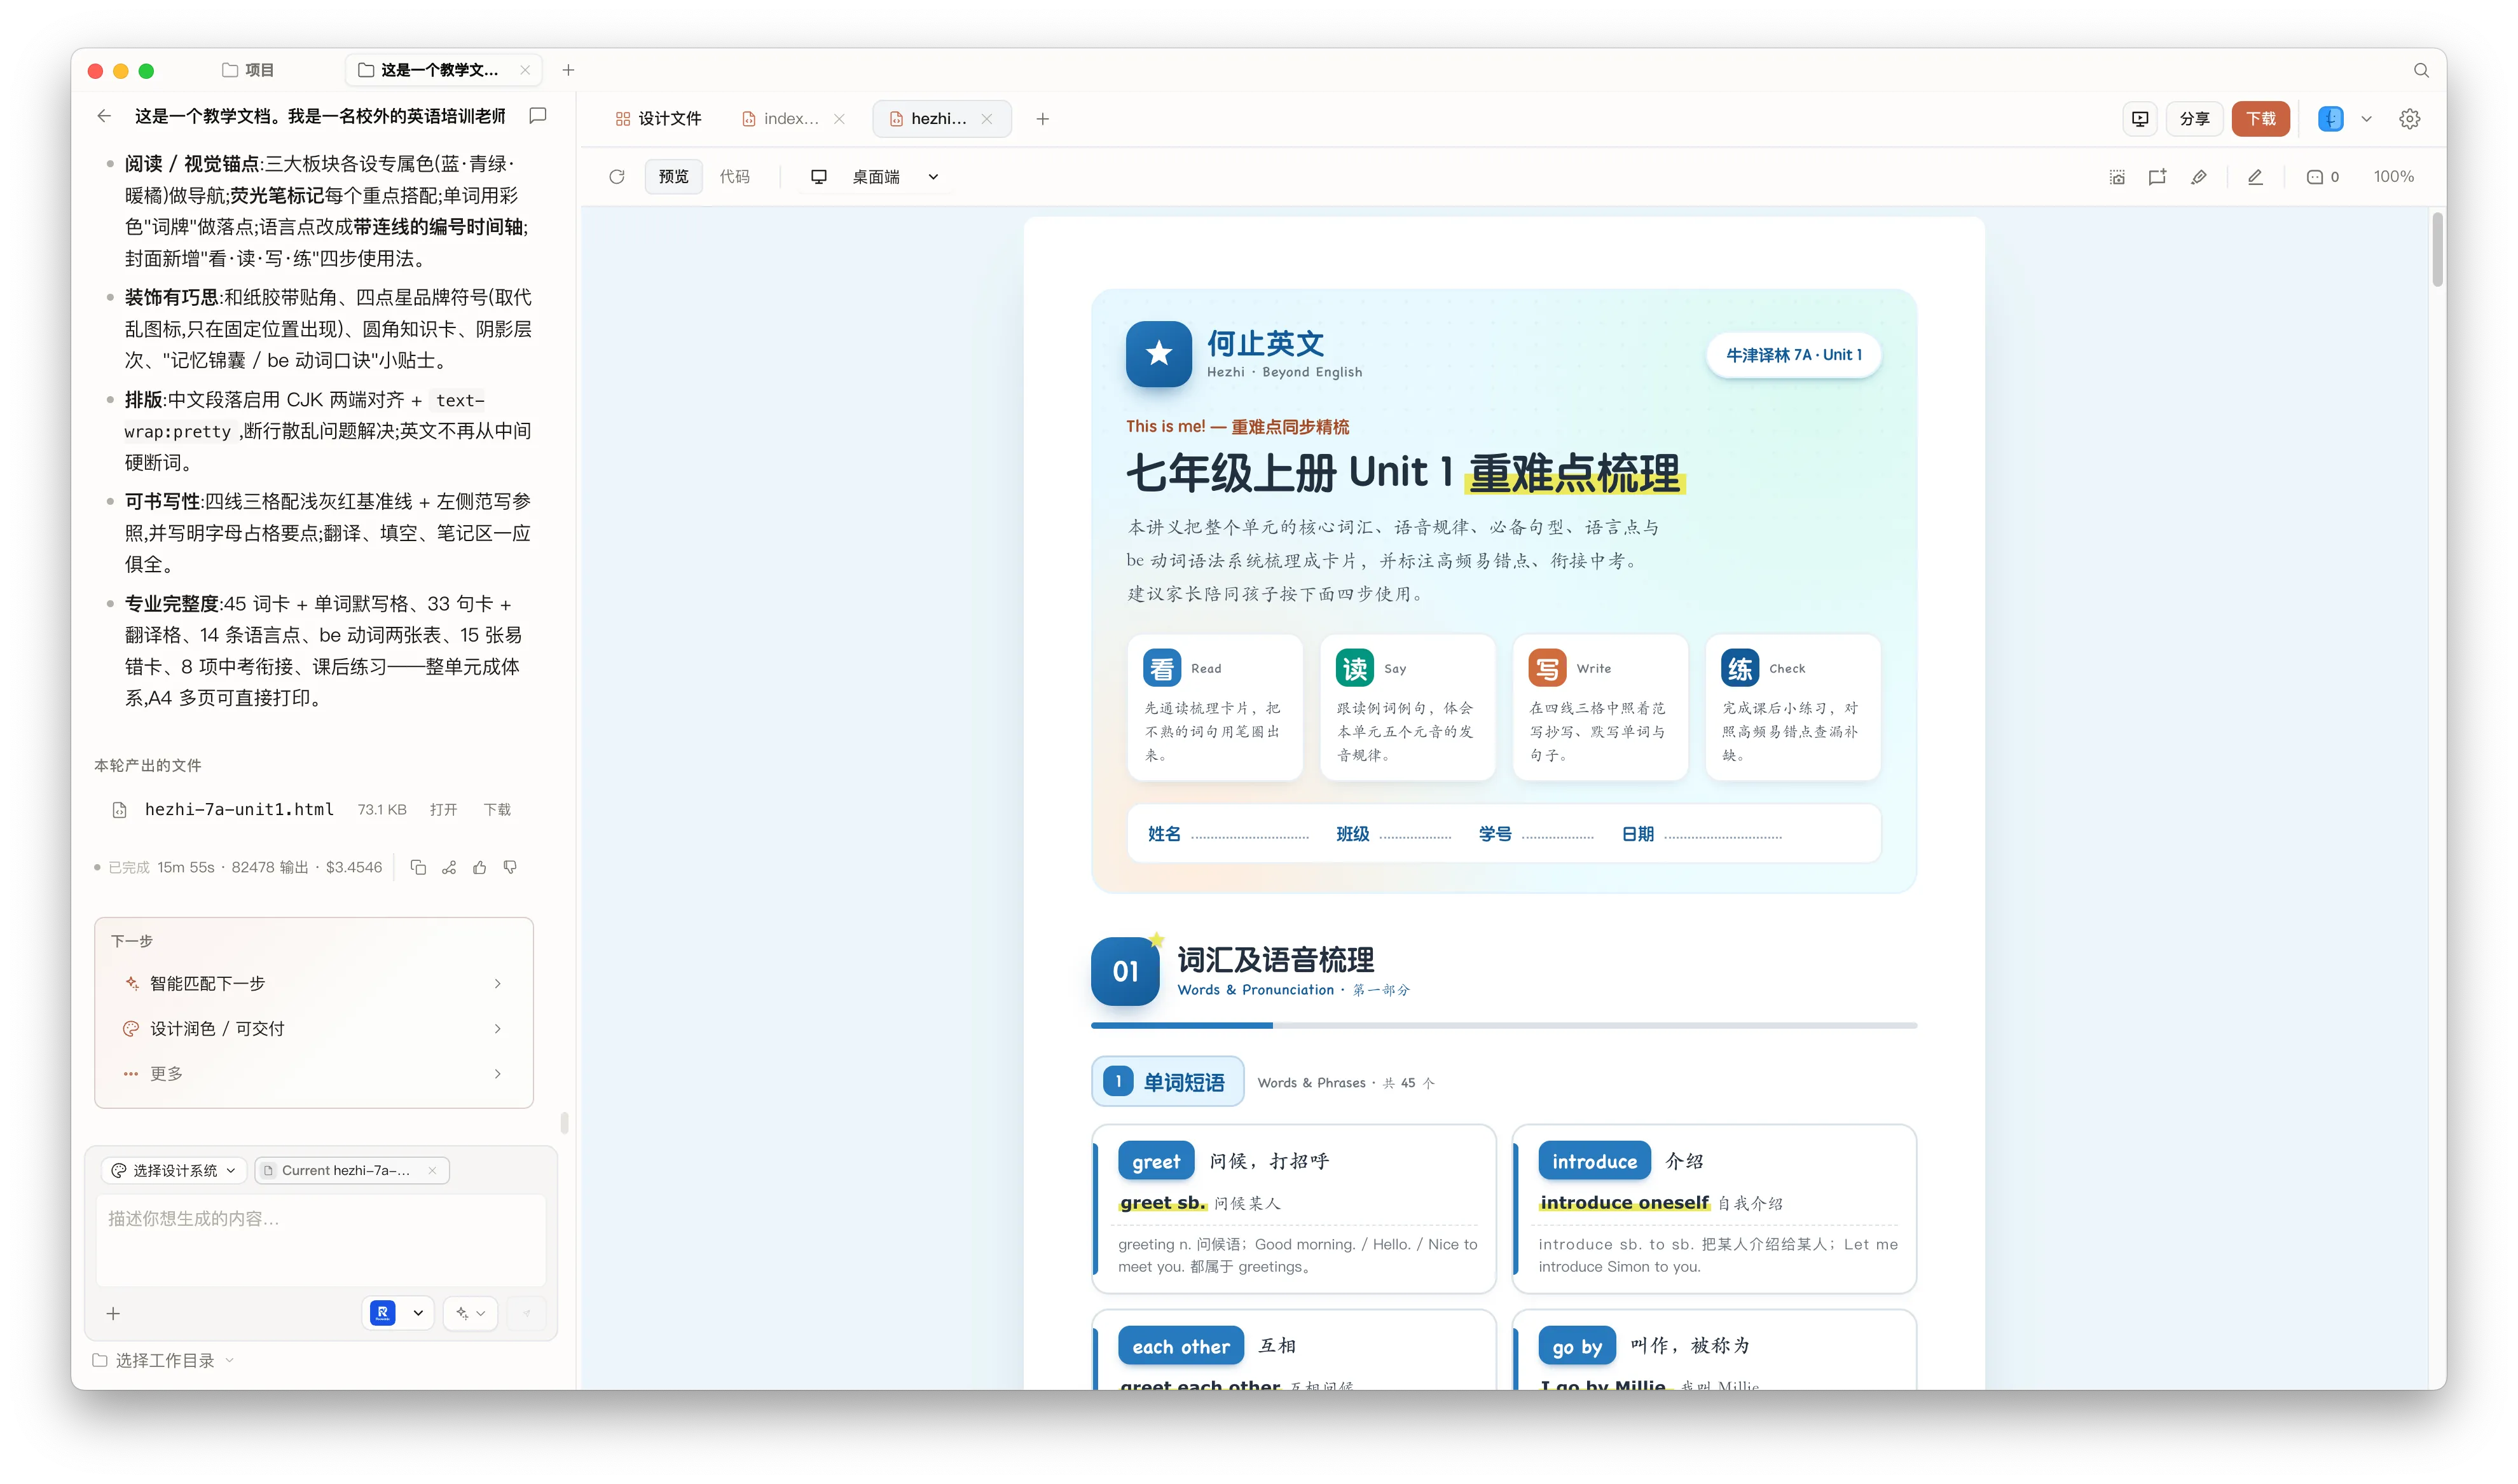Click the preview's vertical scrollbar thumb
Image resolution: width=2518 pixels, height=1484 pixels.
pyautogui.click(x=2438, y=250)
